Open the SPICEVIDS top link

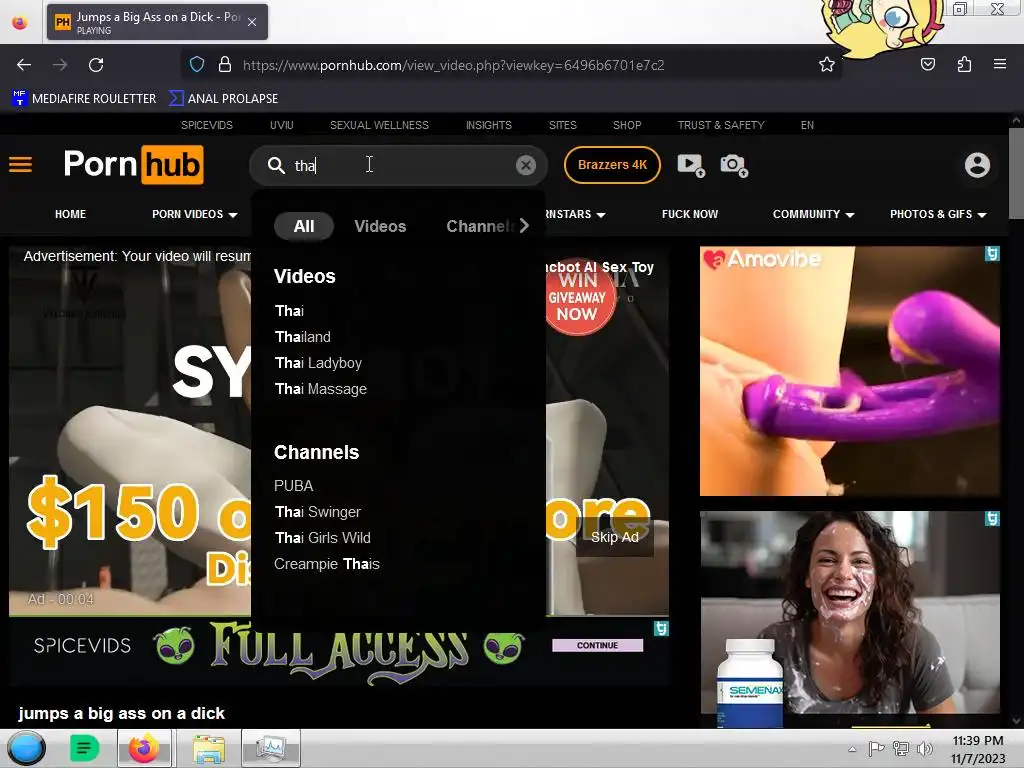coord(206,125)
